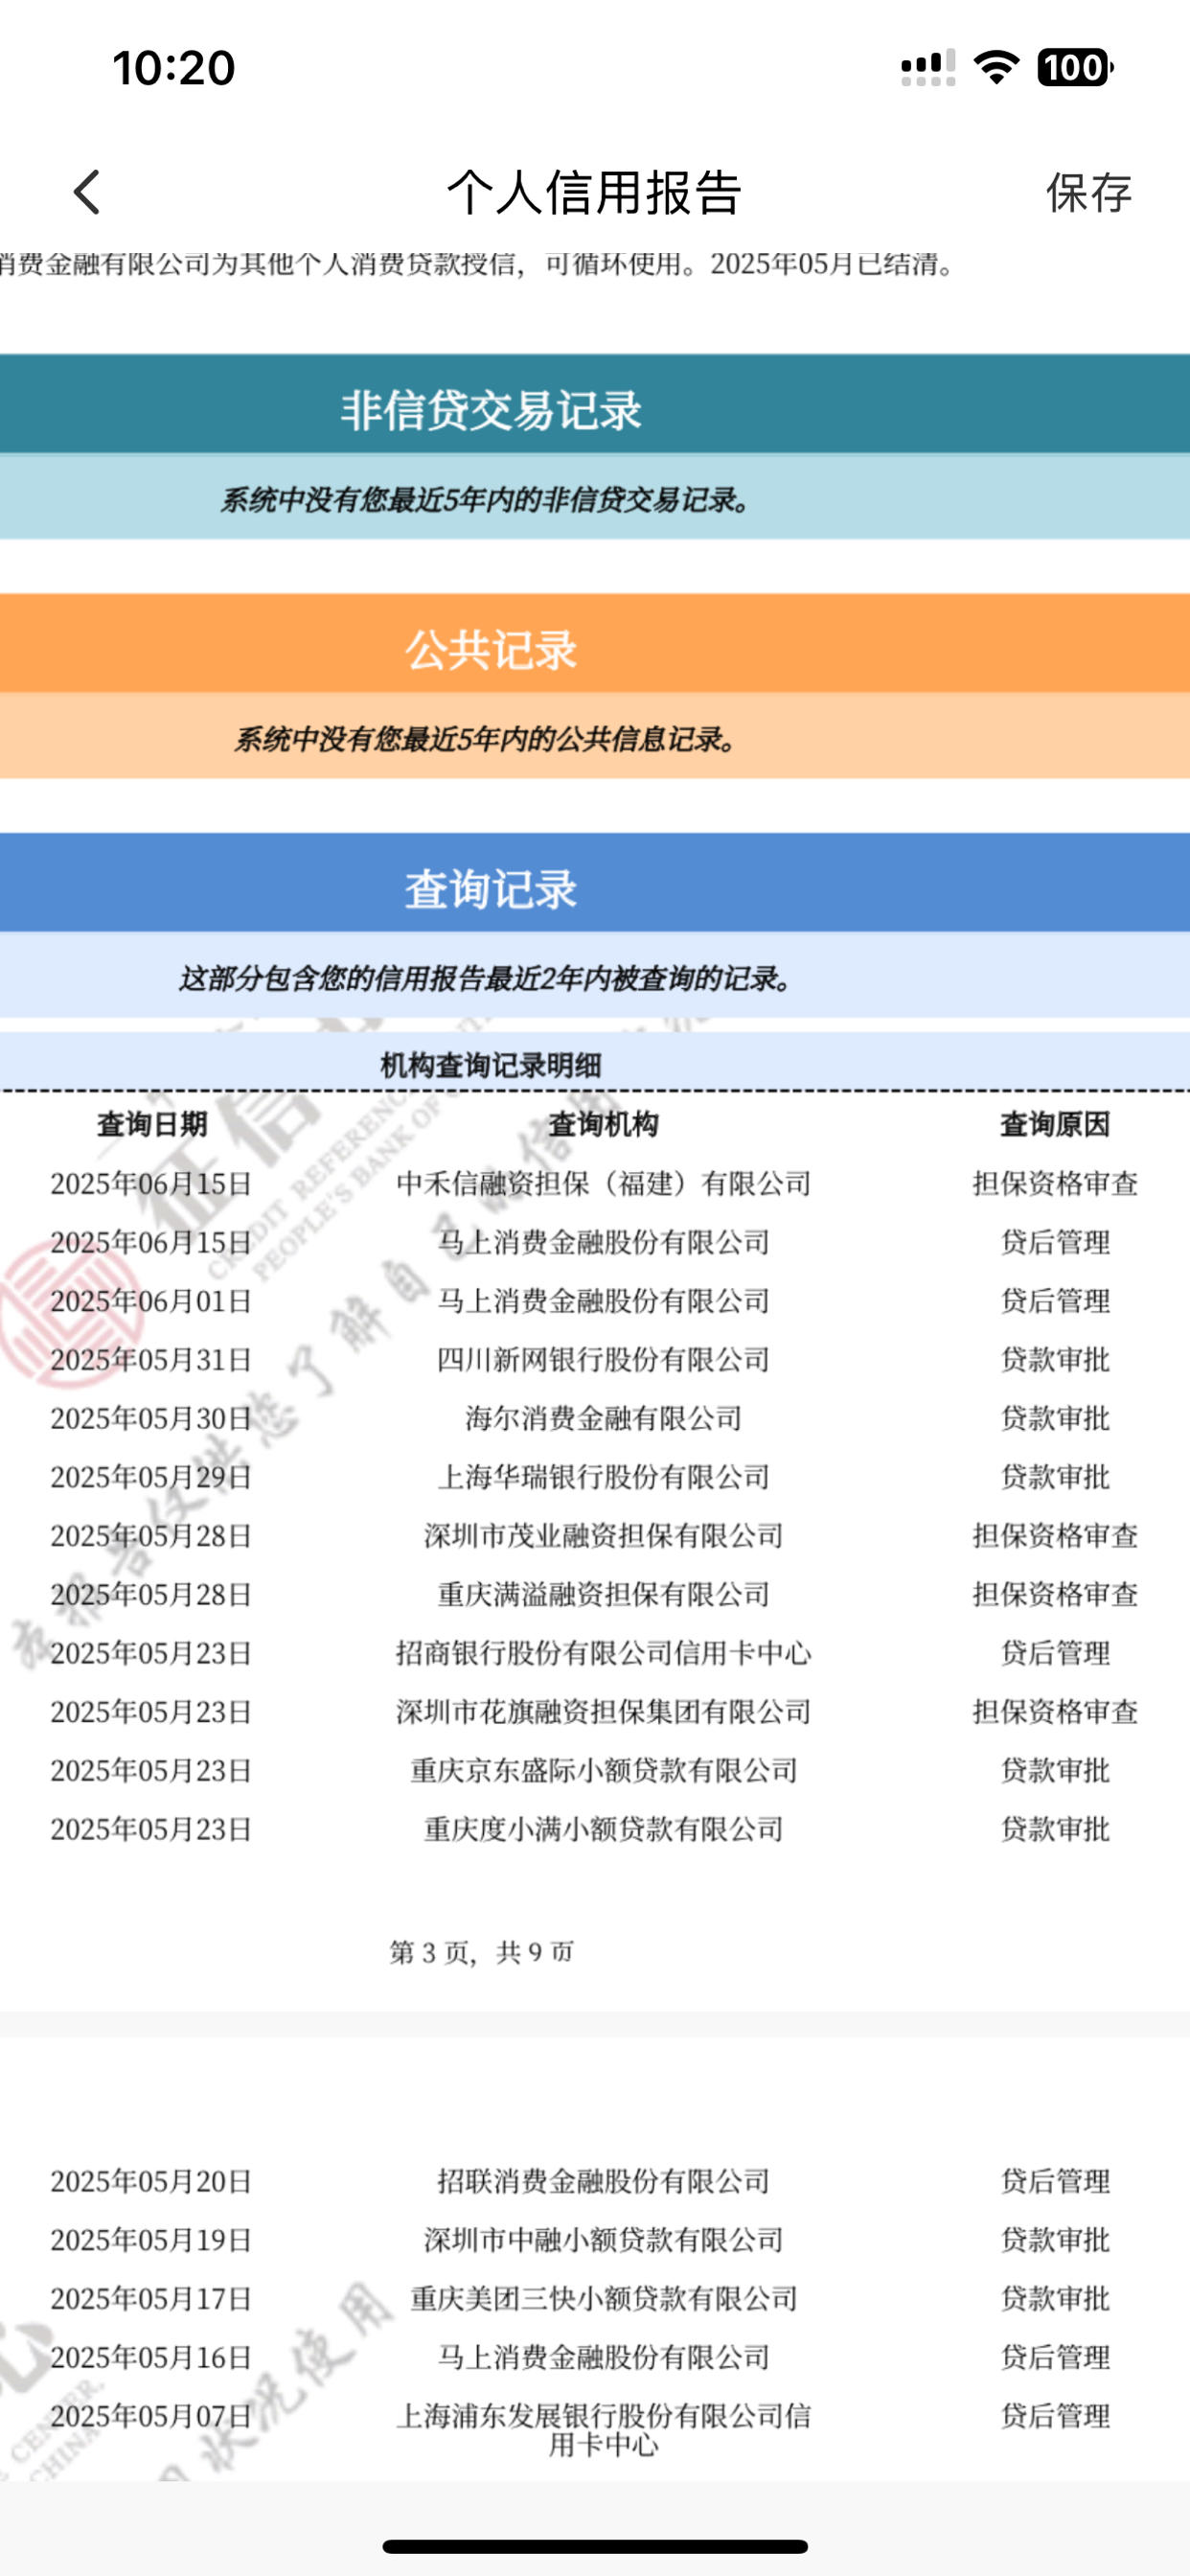Tap the 2025年06月01日 date cell

[151, 1301]
